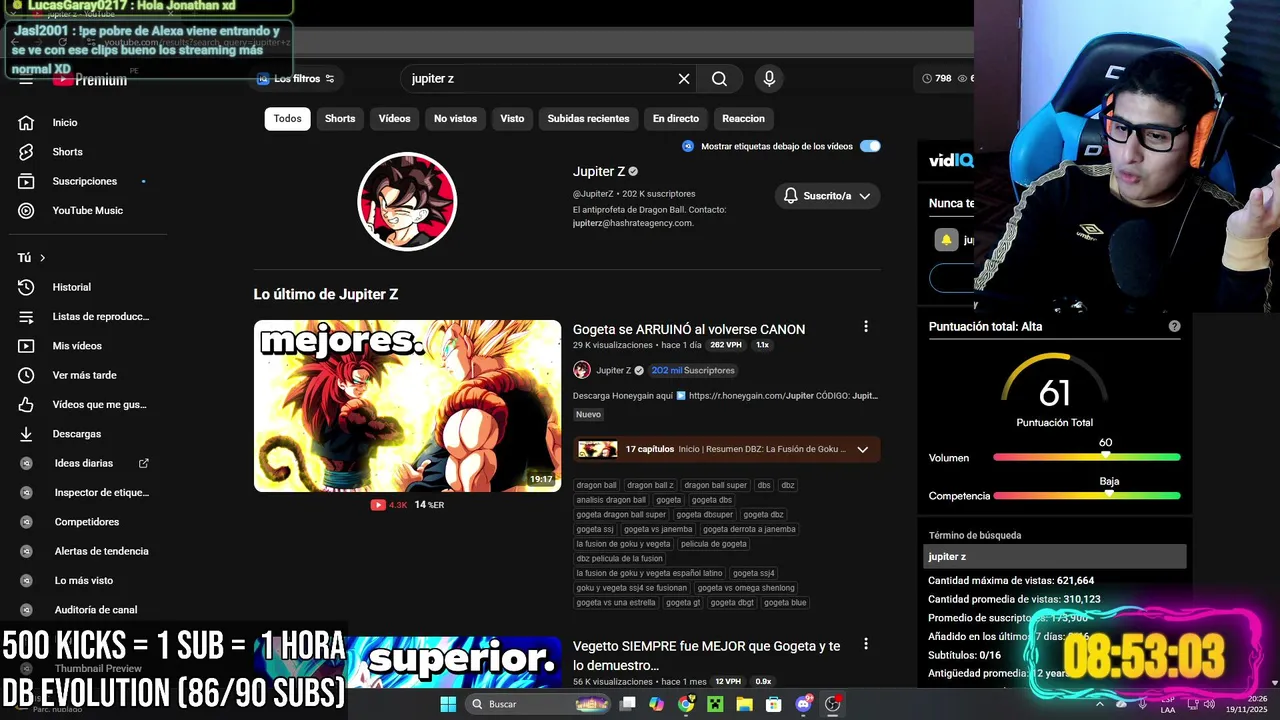The height and width of the screenshot is (720, 1280).
Task: Click the Volumen score slider
Action: [1086, 457]
